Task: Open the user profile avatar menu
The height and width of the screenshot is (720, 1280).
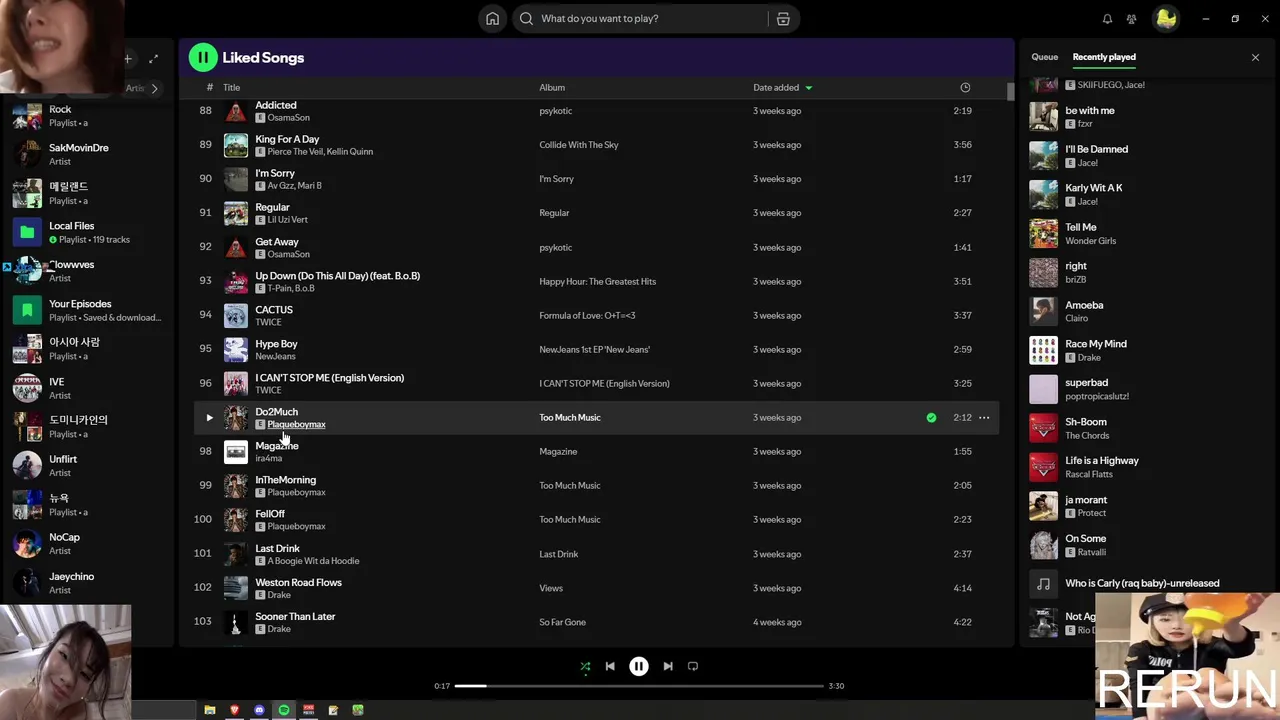Action: (x=1165, y=19)
